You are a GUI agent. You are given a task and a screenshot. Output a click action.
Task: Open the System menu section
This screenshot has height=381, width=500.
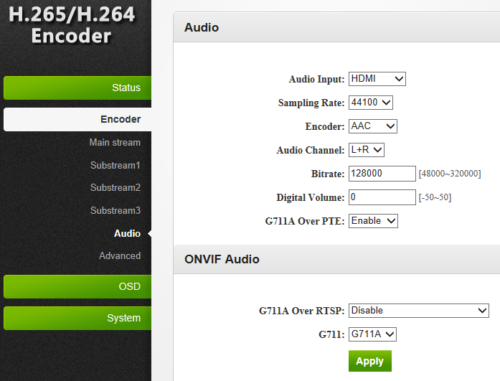[77, 318]
